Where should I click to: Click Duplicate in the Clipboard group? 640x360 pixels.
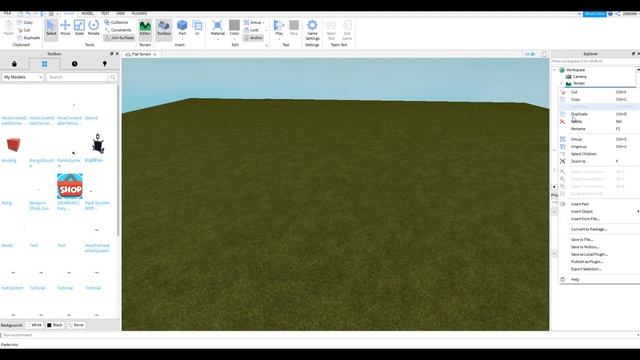[29, 38]
